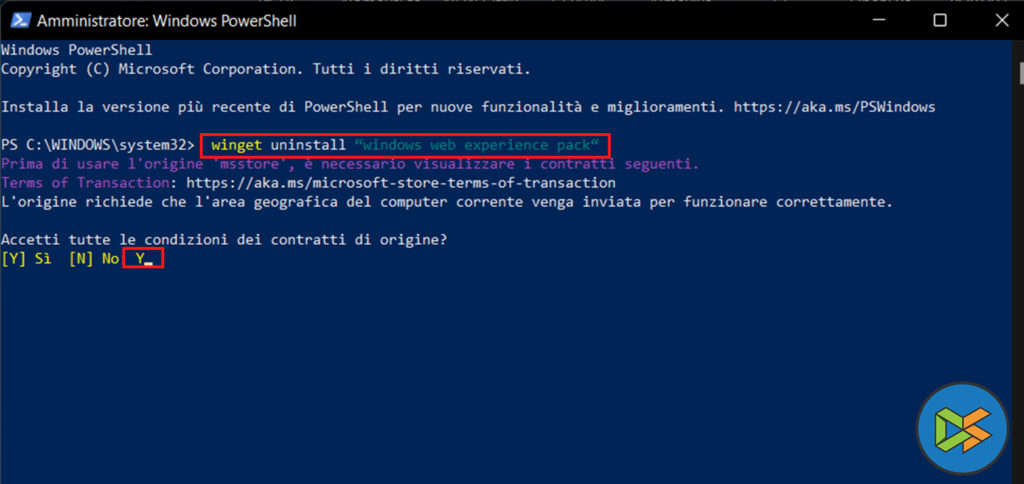Click the Copyright Microsoft Corporation line
The image size is (1024, 484).
click(x=265, y=68)
